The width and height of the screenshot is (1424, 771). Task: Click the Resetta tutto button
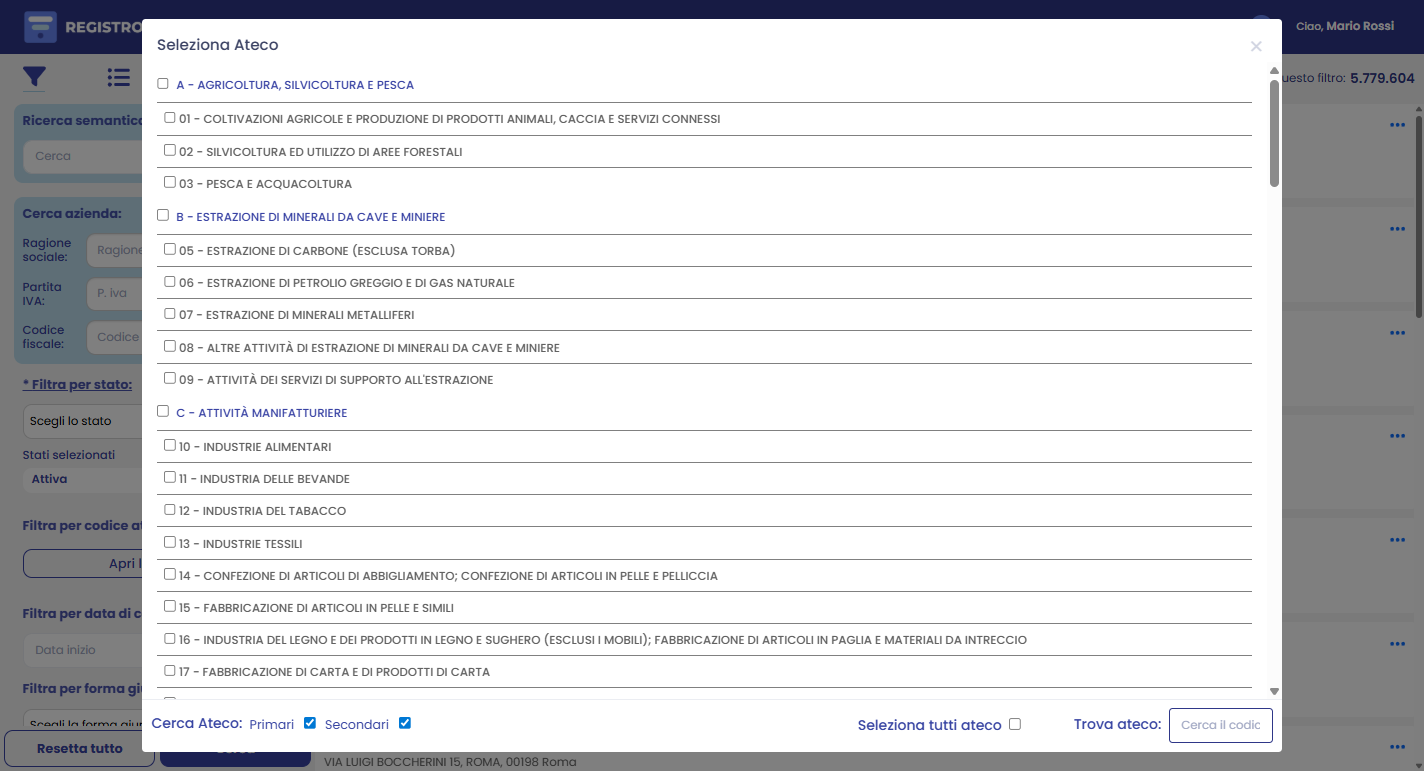coord(80,748)
